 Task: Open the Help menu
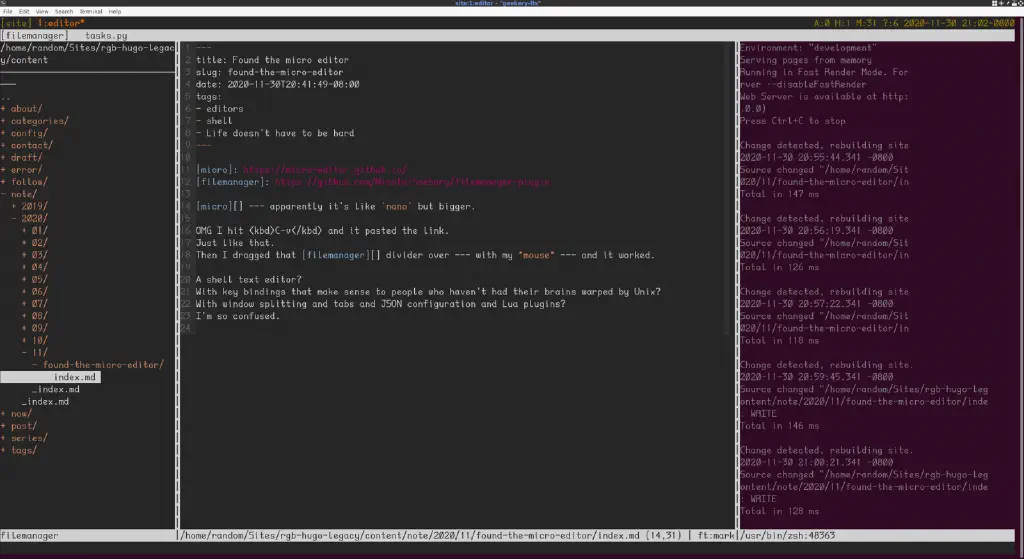click(x=115, y=11)
